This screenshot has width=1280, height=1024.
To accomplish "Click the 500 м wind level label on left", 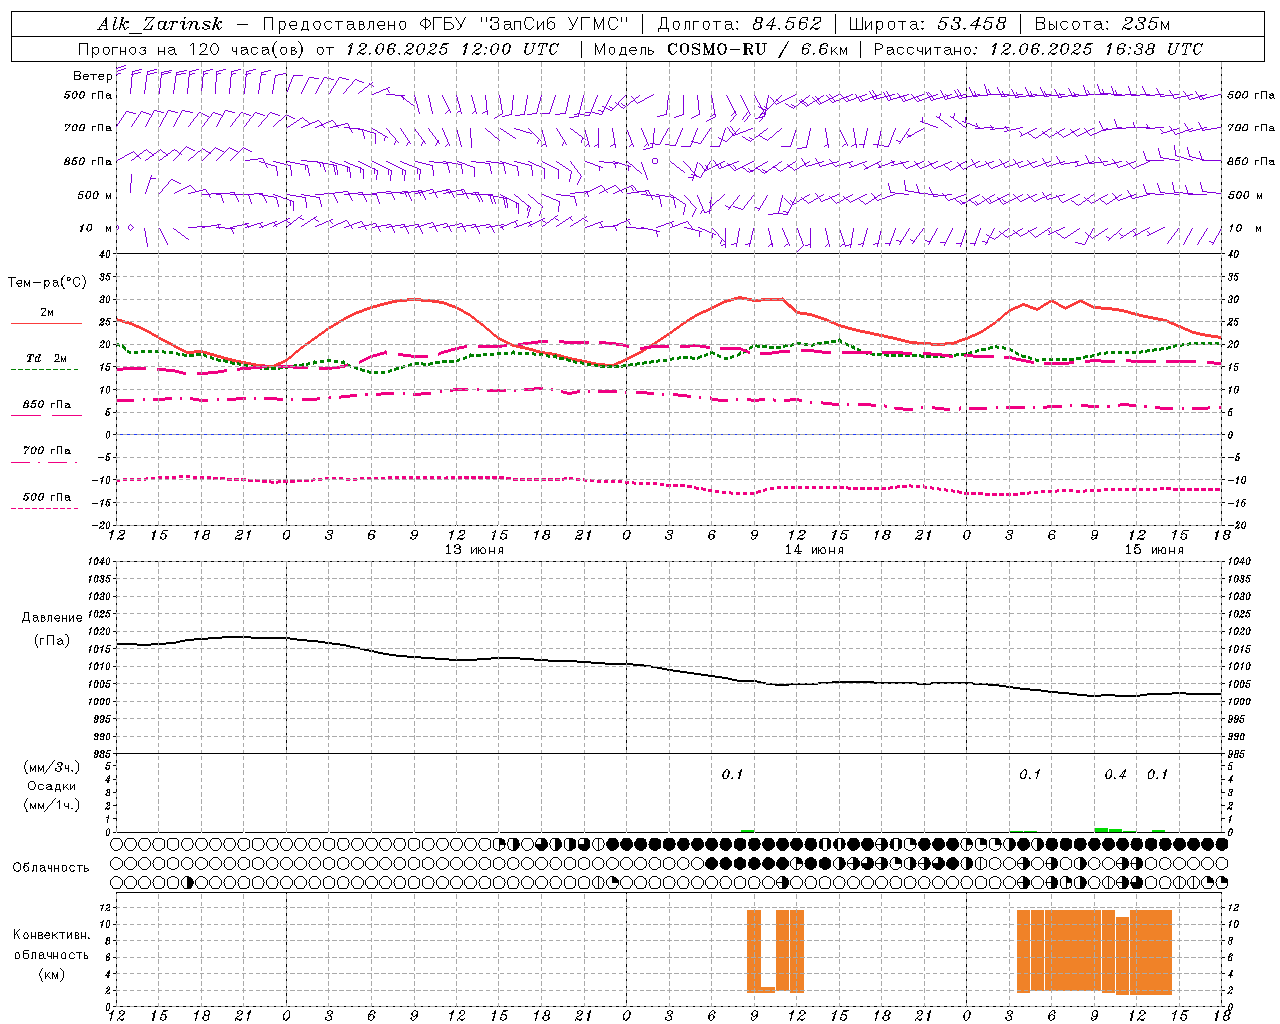I will tap(95, 195).
